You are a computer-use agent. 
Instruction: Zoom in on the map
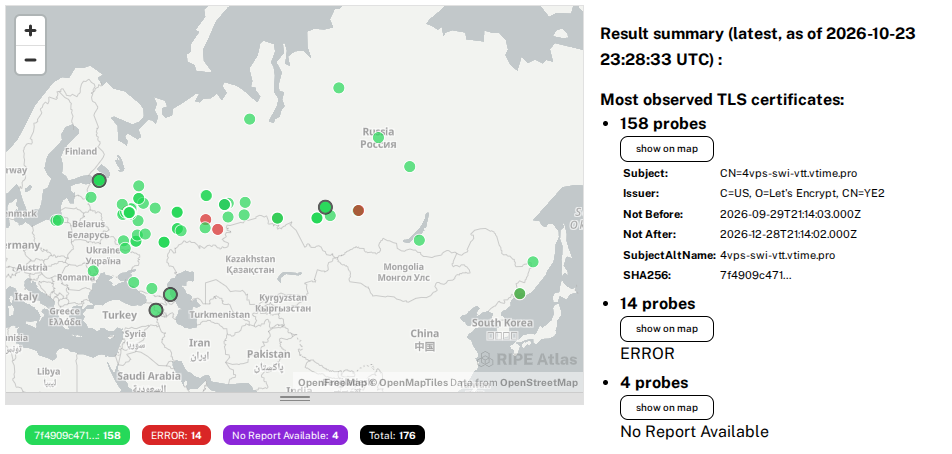point(30,31)
